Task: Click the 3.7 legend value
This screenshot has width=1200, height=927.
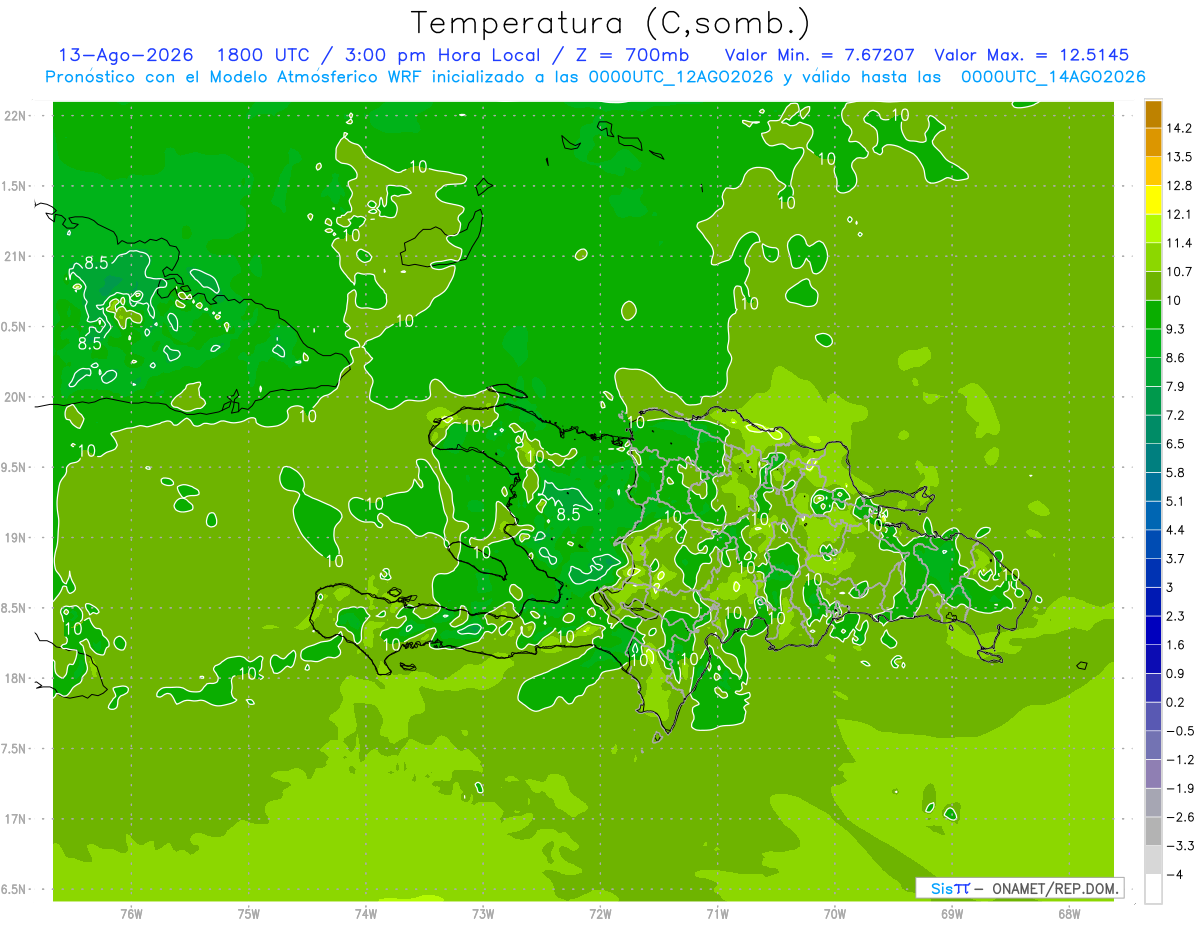Action: coord(1176,559)
